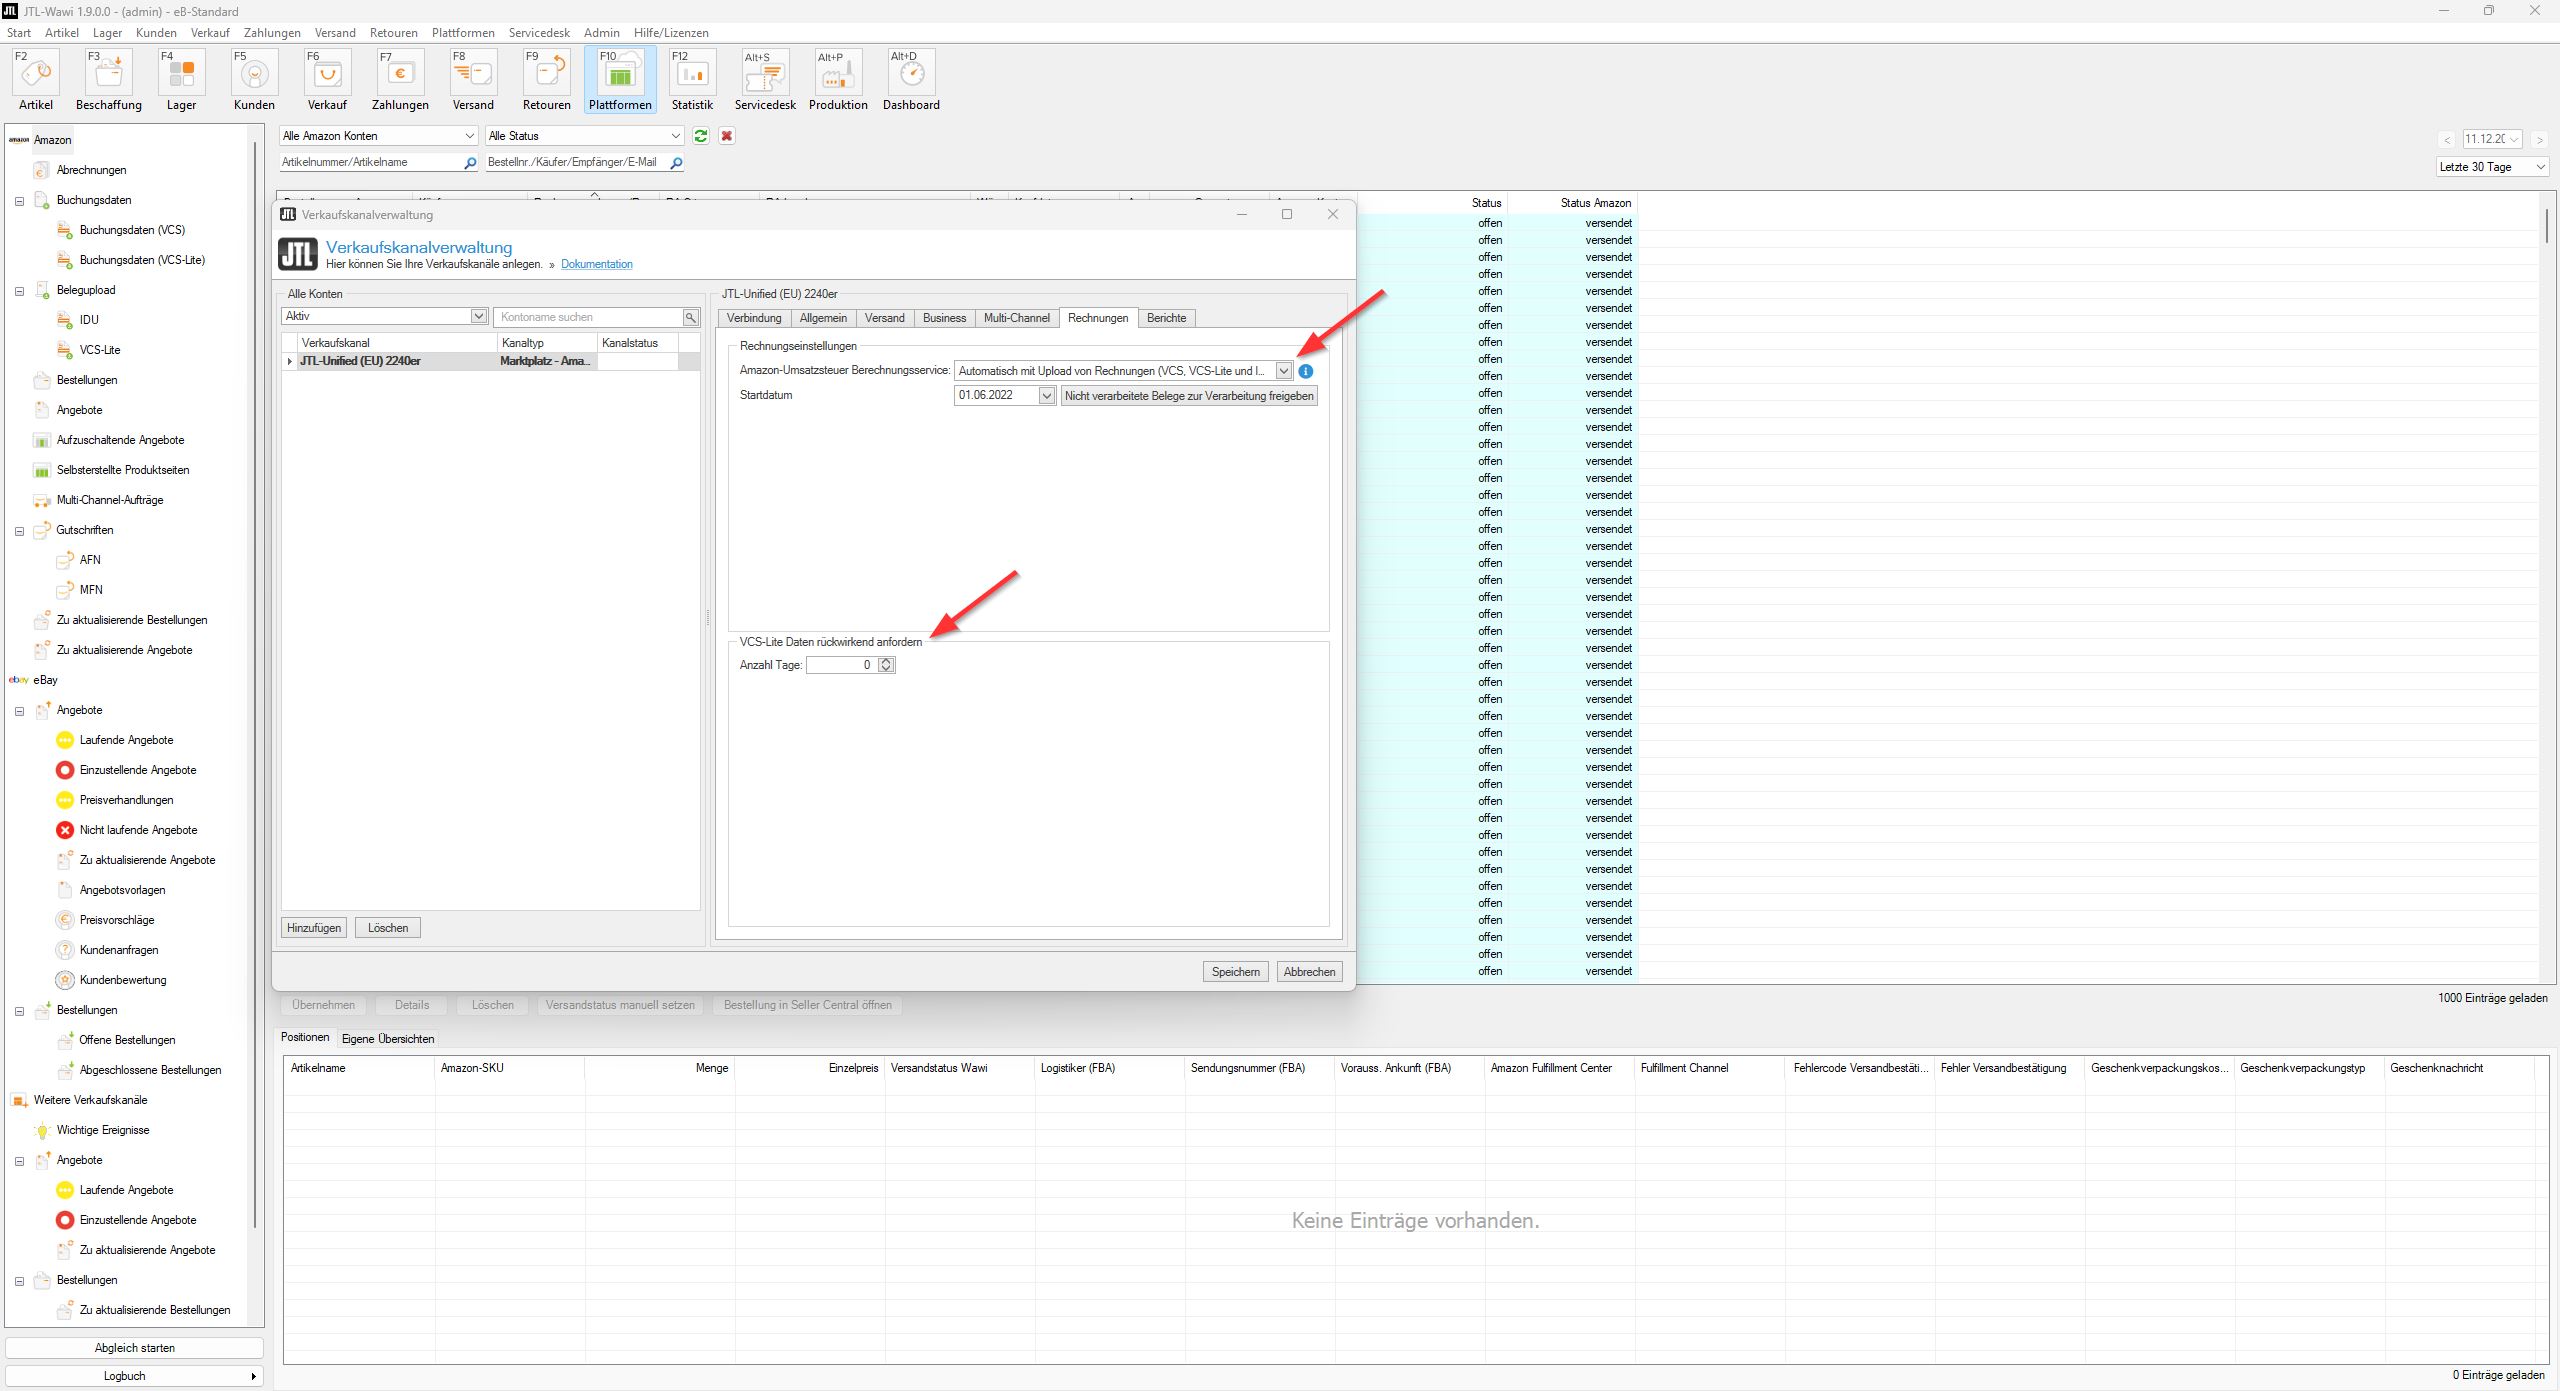Click the next date arrow button
Image resolution: width=2560 pixels, height=1391 pixels.
click(2539, 140)
